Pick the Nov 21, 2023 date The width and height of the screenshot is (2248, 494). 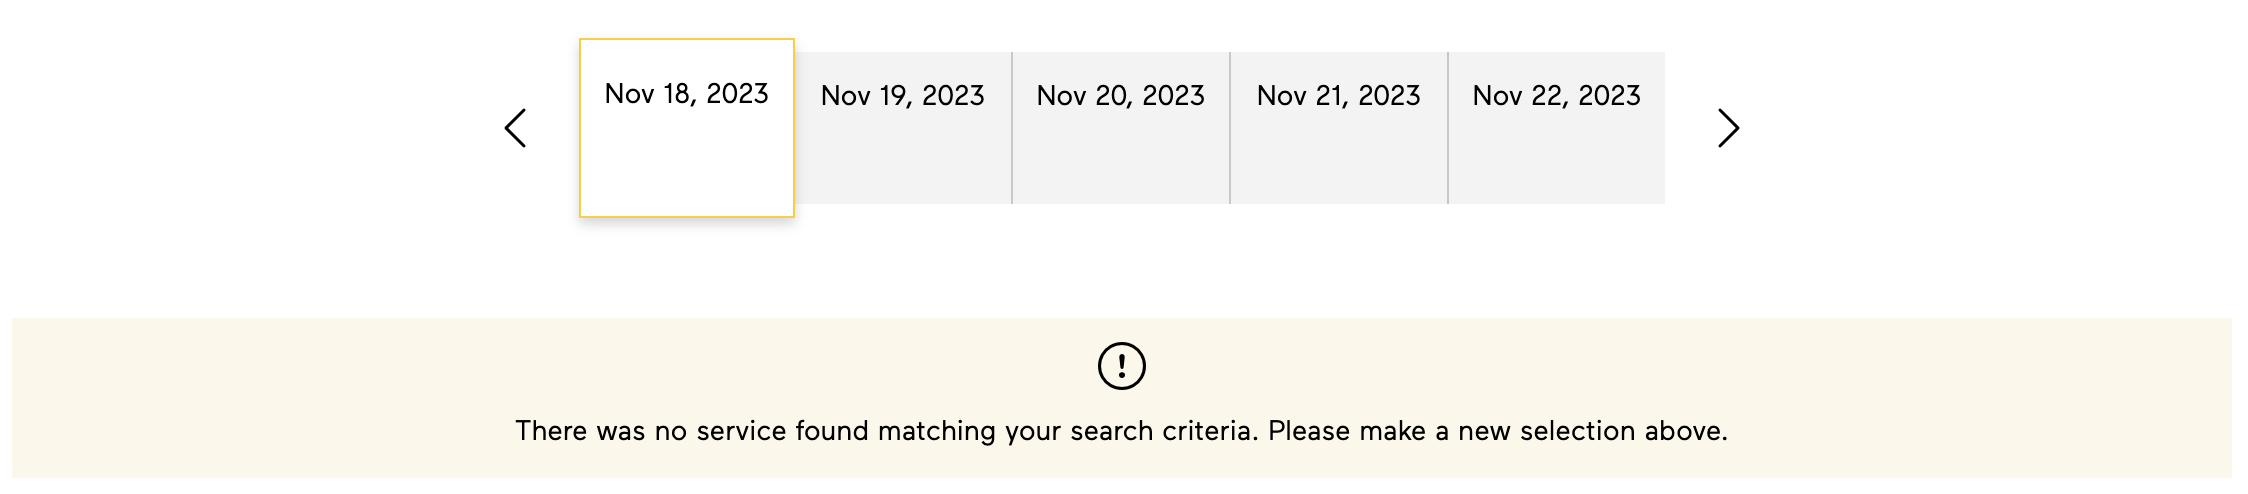(x=1339, y=128)
